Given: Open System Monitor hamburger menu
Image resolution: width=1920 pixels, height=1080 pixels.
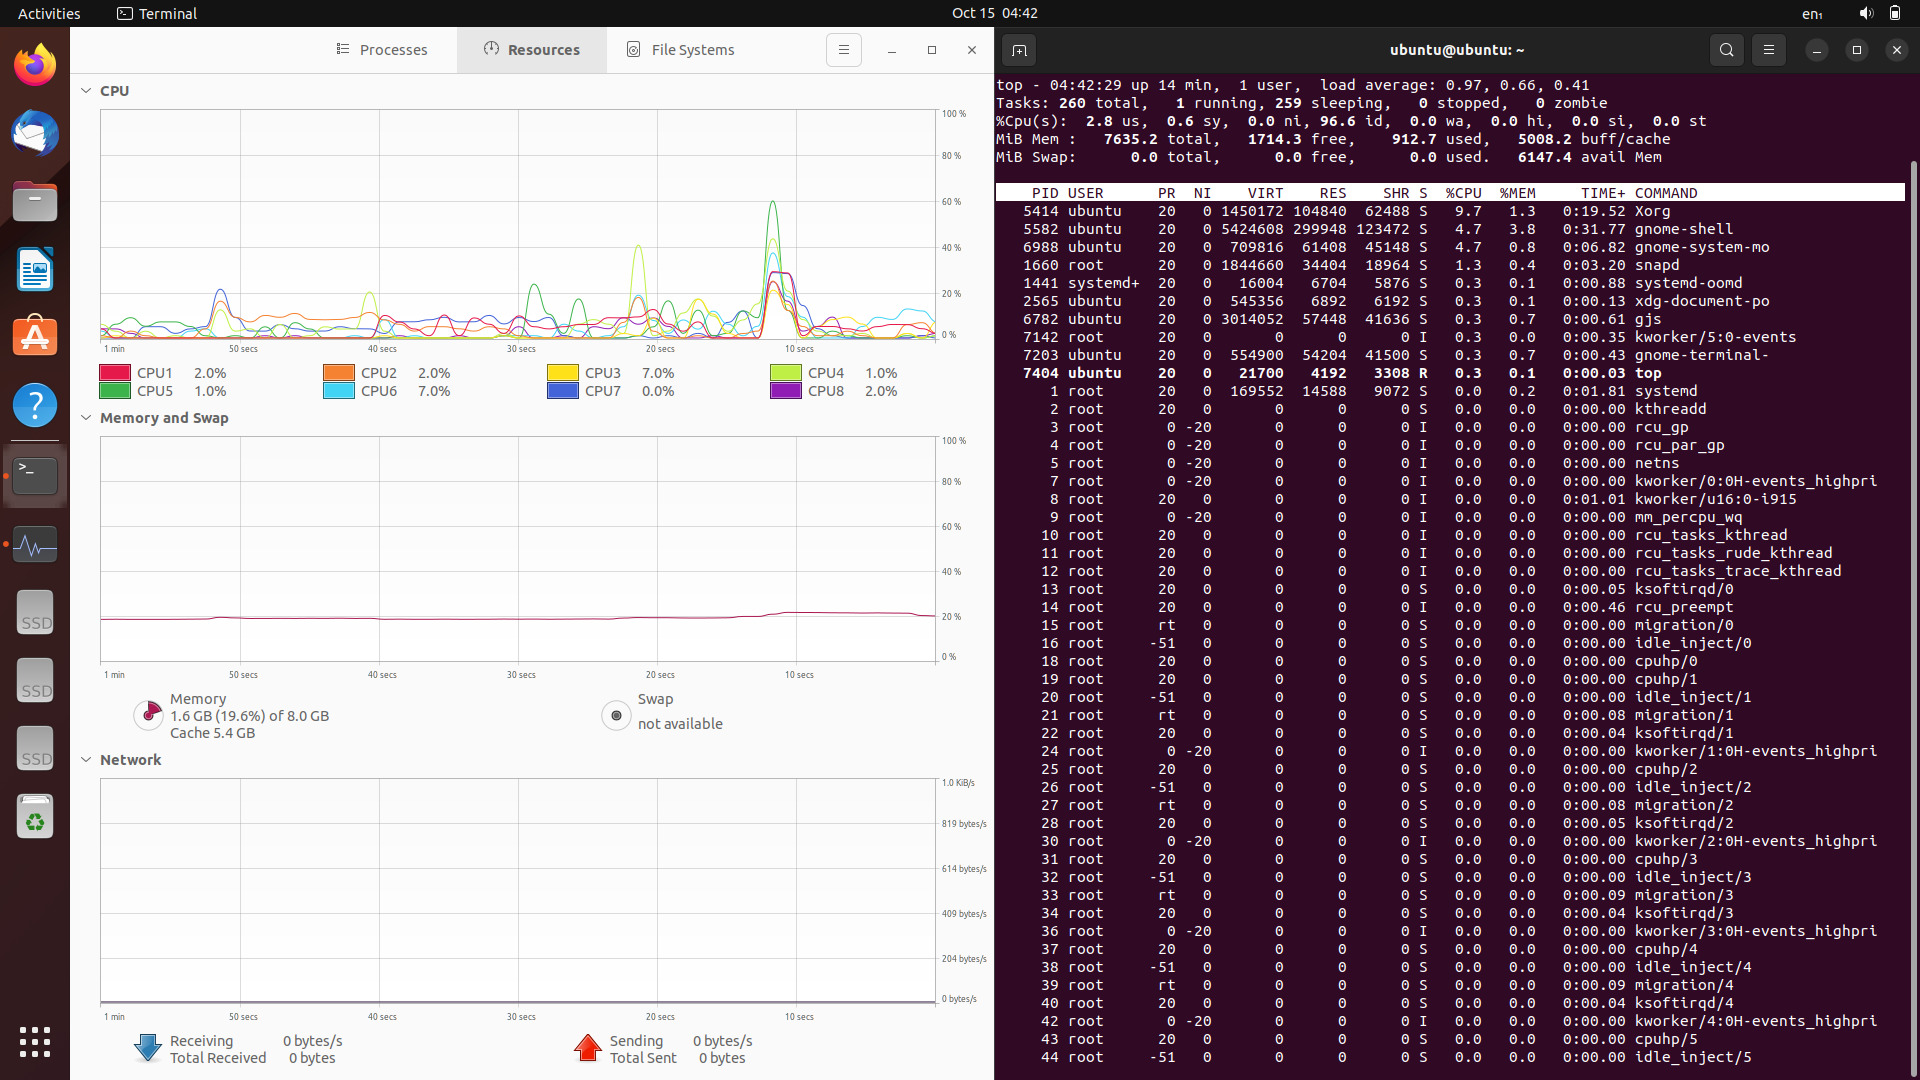Looking at the screenshot, I should pos(843,50).
